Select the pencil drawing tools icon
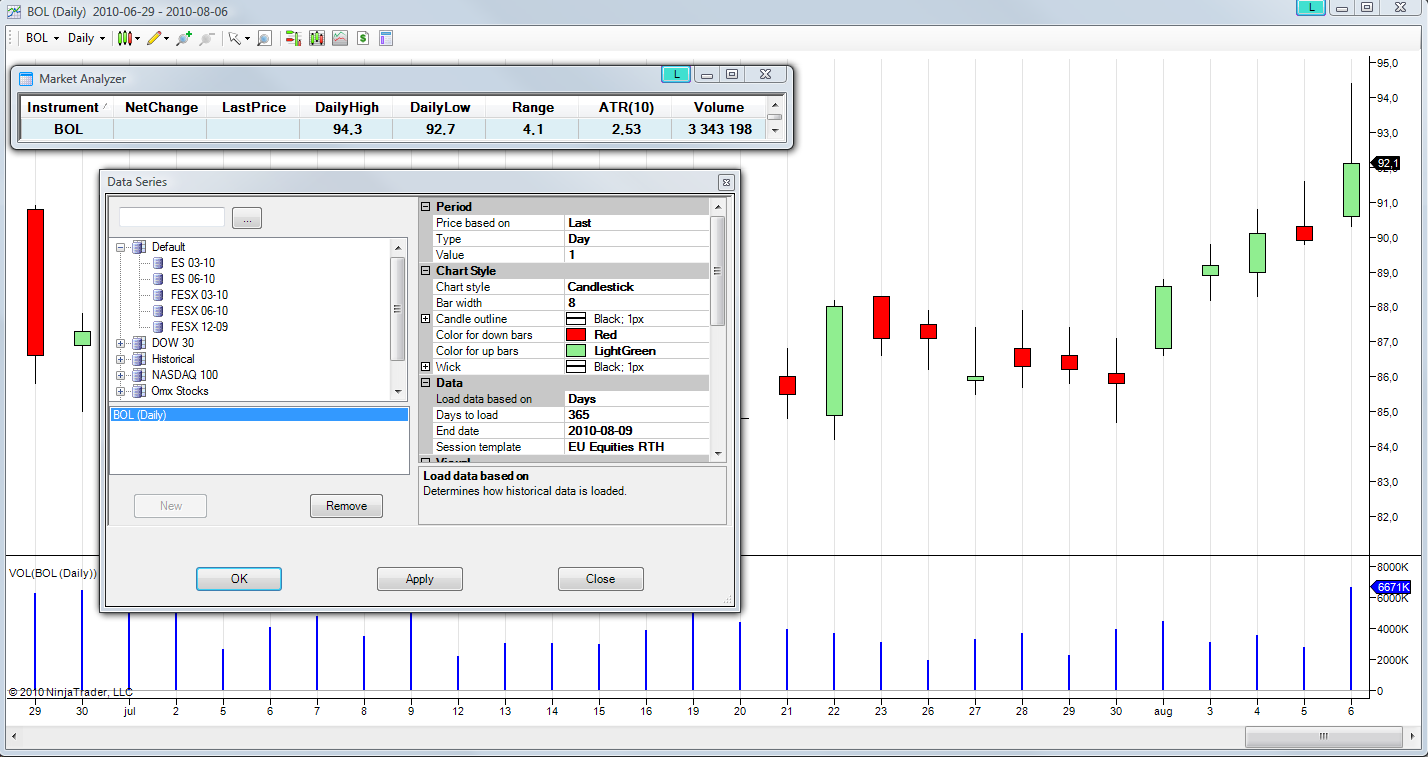This screenshot has width=1428, height=757. [x=153, y=38]
